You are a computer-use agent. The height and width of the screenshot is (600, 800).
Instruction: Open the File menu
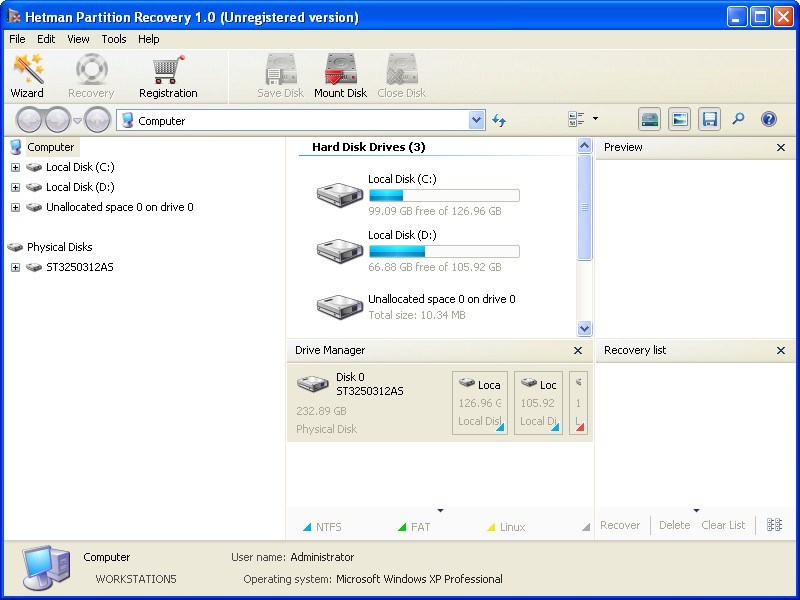coord(16,39)
